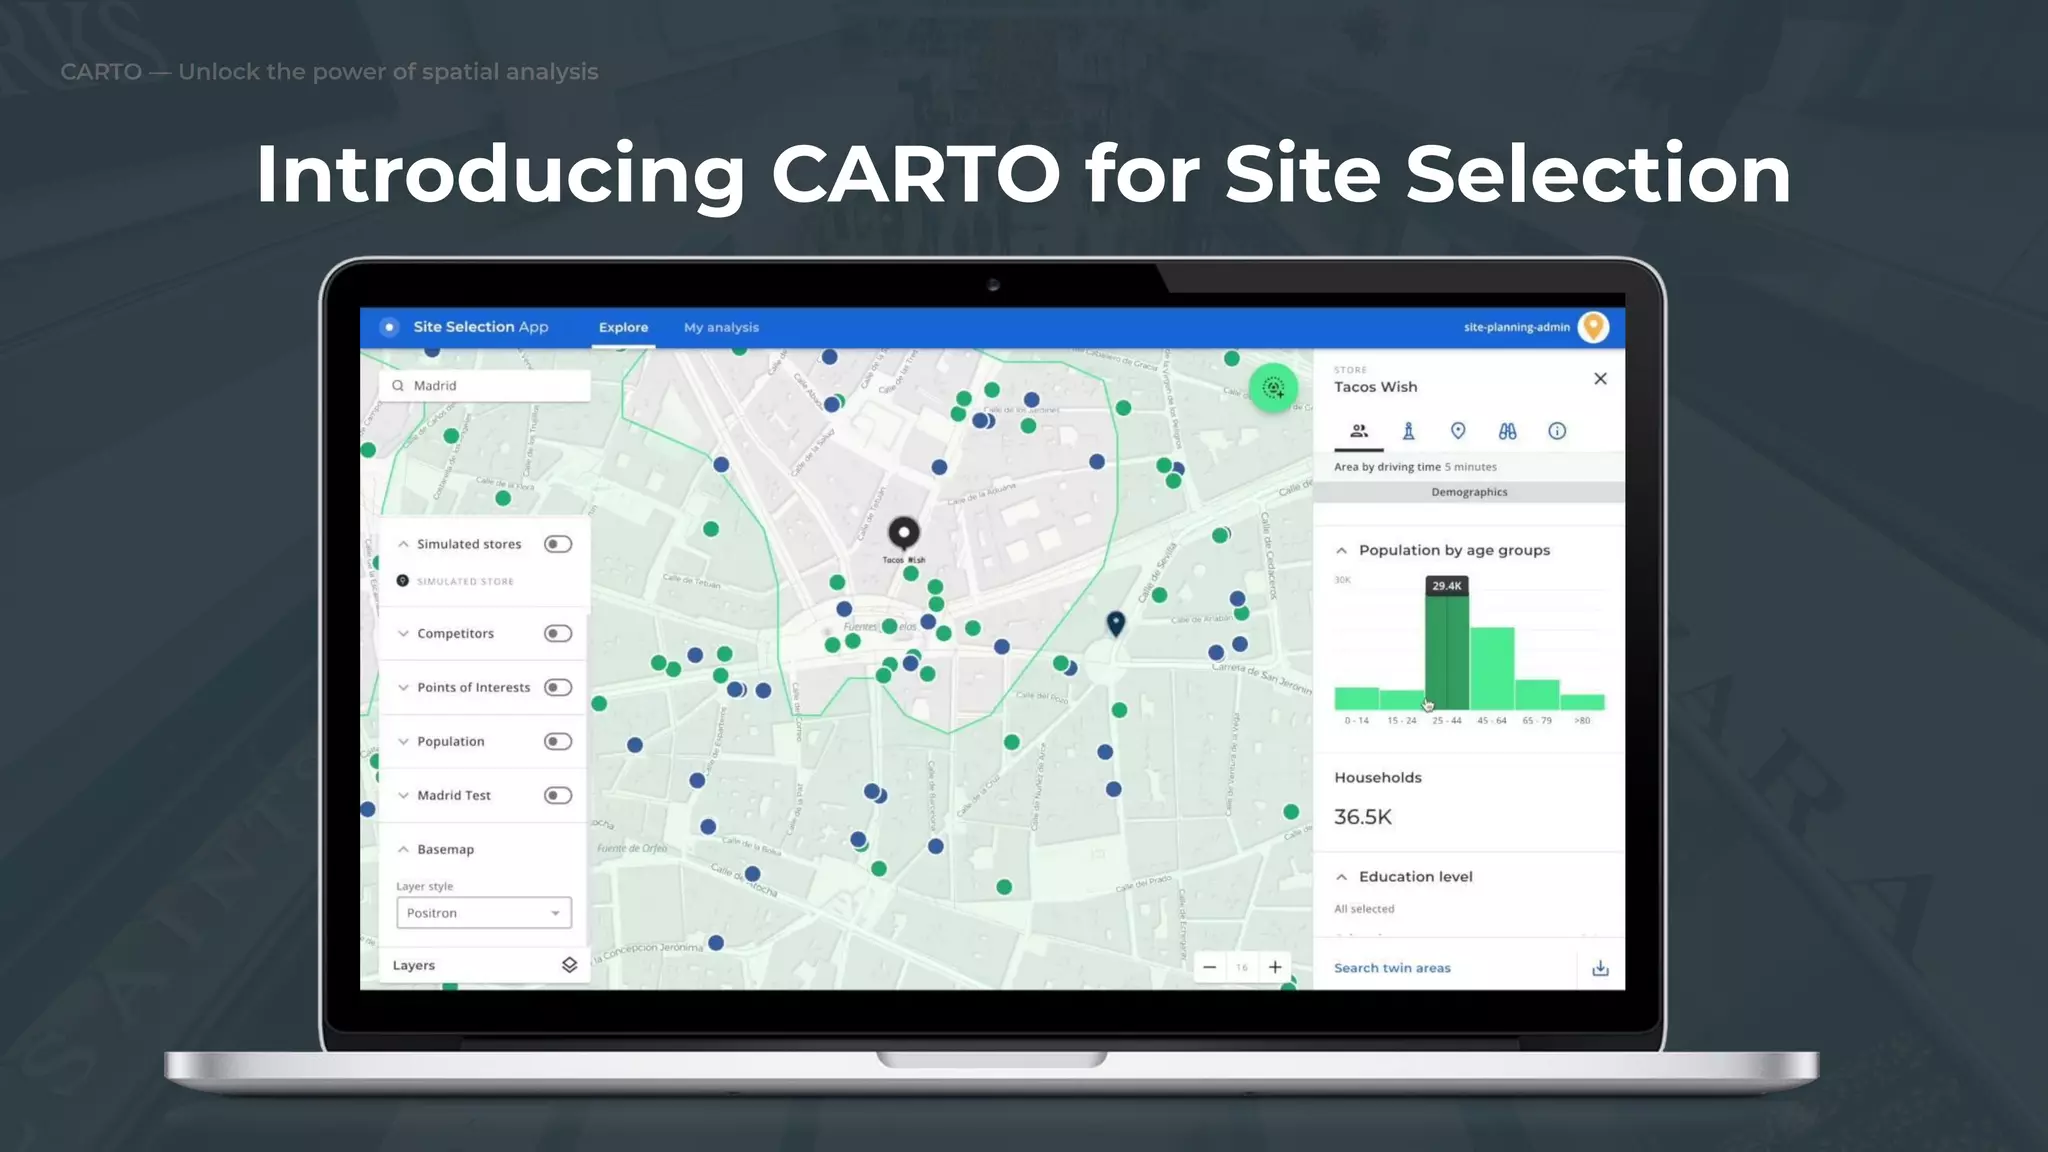The image size is (2048, 1152).
Task: Click the Layers stack icon
Action: click(569, 965)
